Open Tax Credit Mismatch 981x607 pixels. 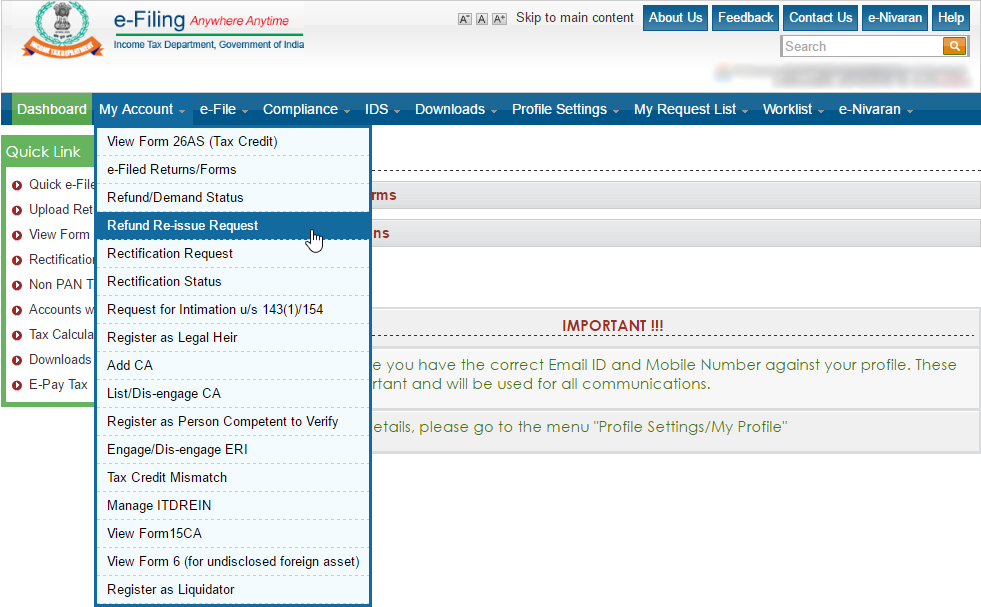point(233,477)
